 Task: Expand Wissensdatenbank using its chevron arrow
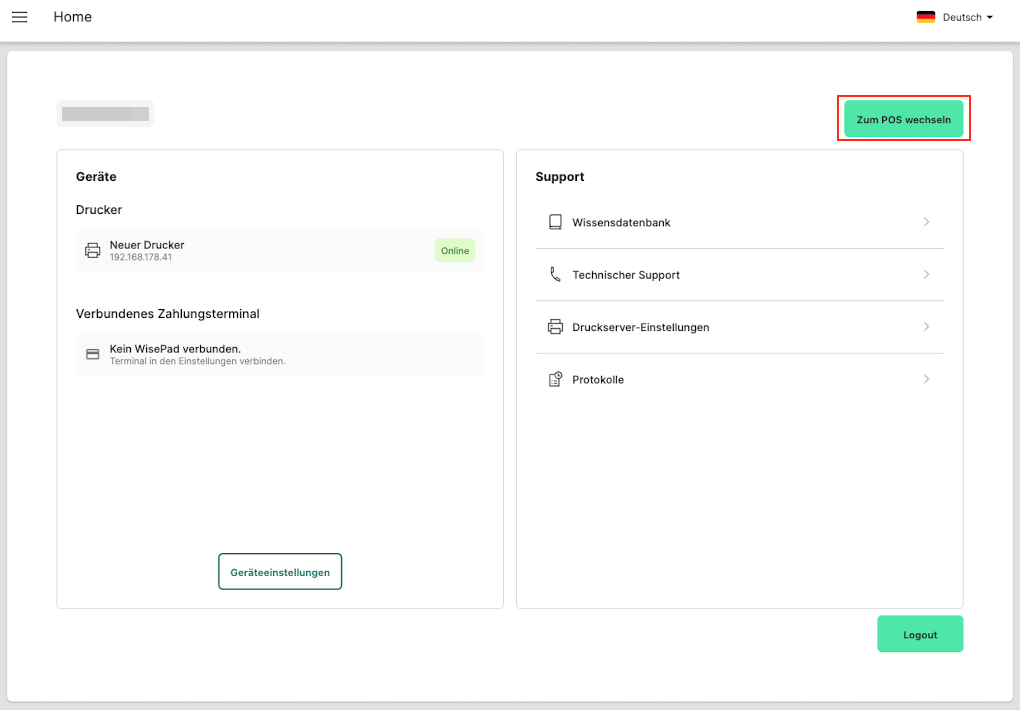coord(926,222)
